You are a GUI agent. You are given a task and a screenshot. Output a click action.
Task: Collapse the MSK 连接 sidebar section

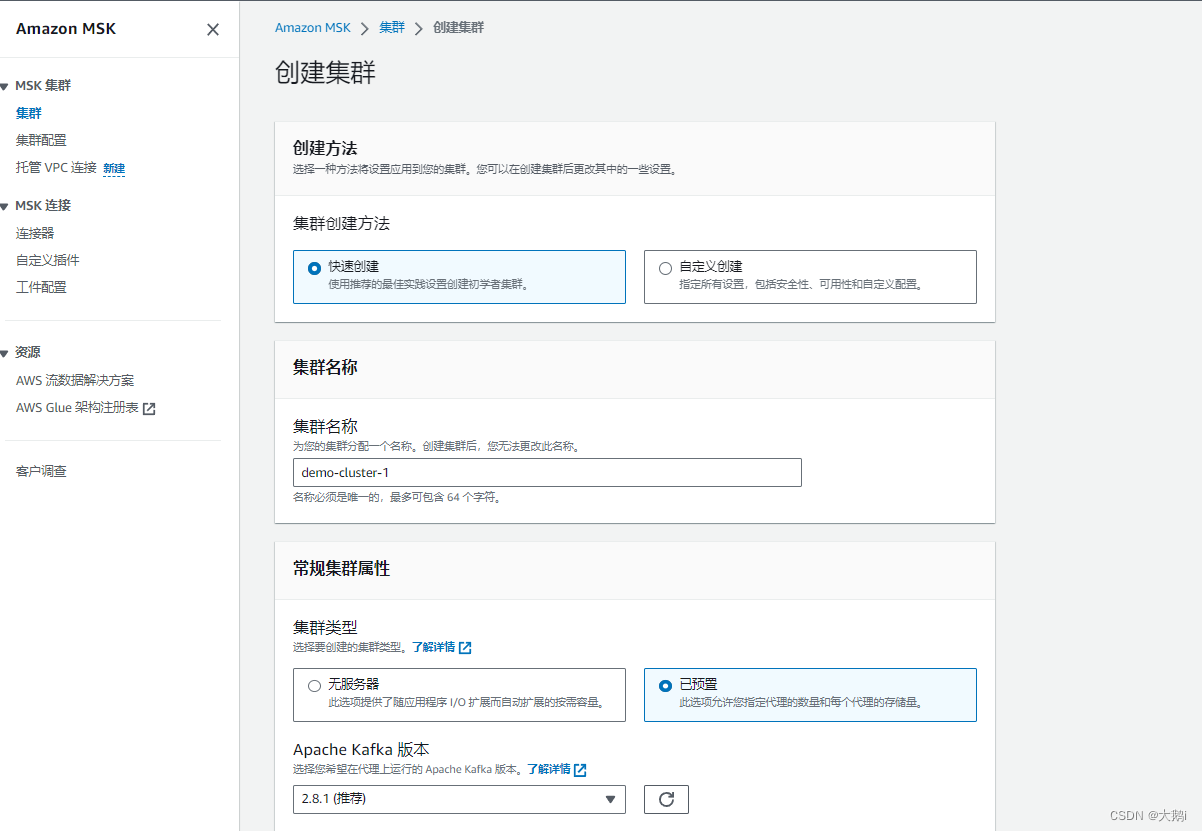pos(5,206)
